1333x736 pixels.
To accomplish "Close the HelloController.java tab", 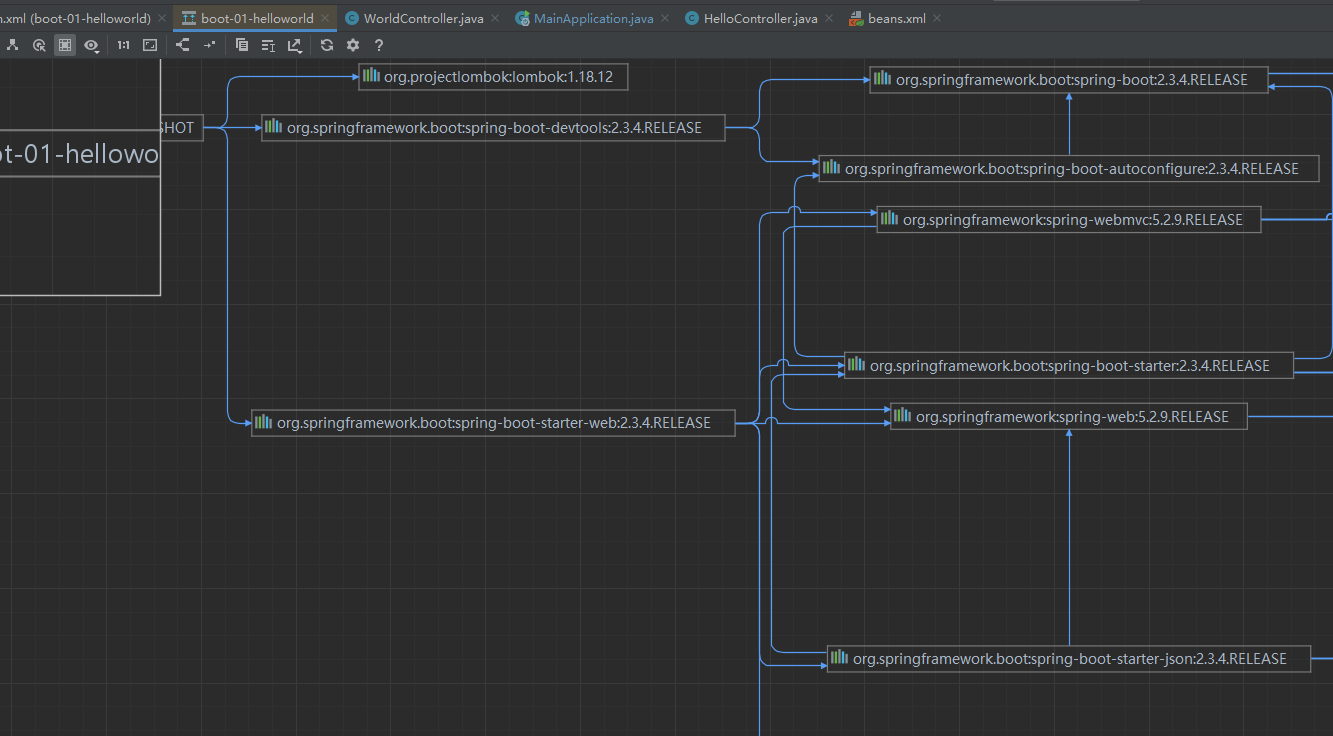I will click(828, 19).
